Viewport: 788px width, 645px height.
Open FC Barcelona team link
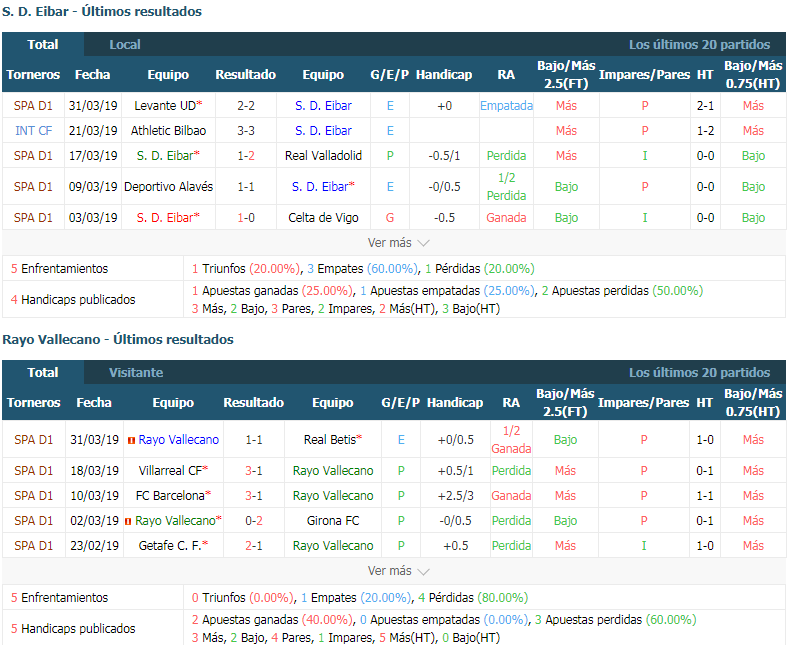tap(170, 496)
